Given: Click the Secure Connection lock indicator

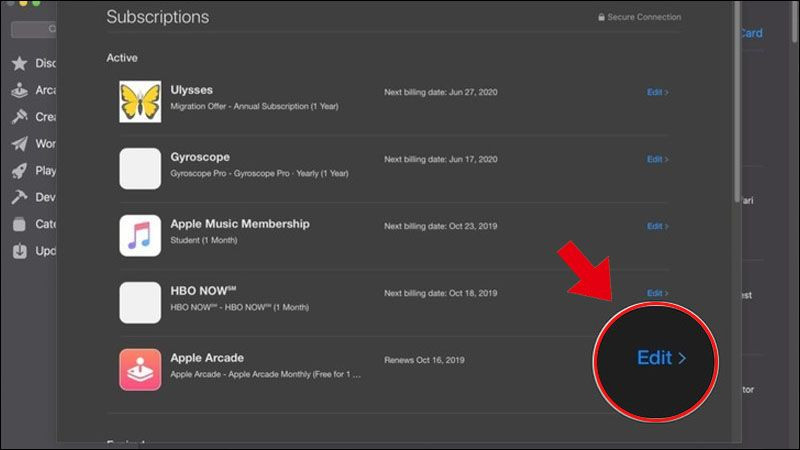Looking at the screenshot, I should pos(639,17).
